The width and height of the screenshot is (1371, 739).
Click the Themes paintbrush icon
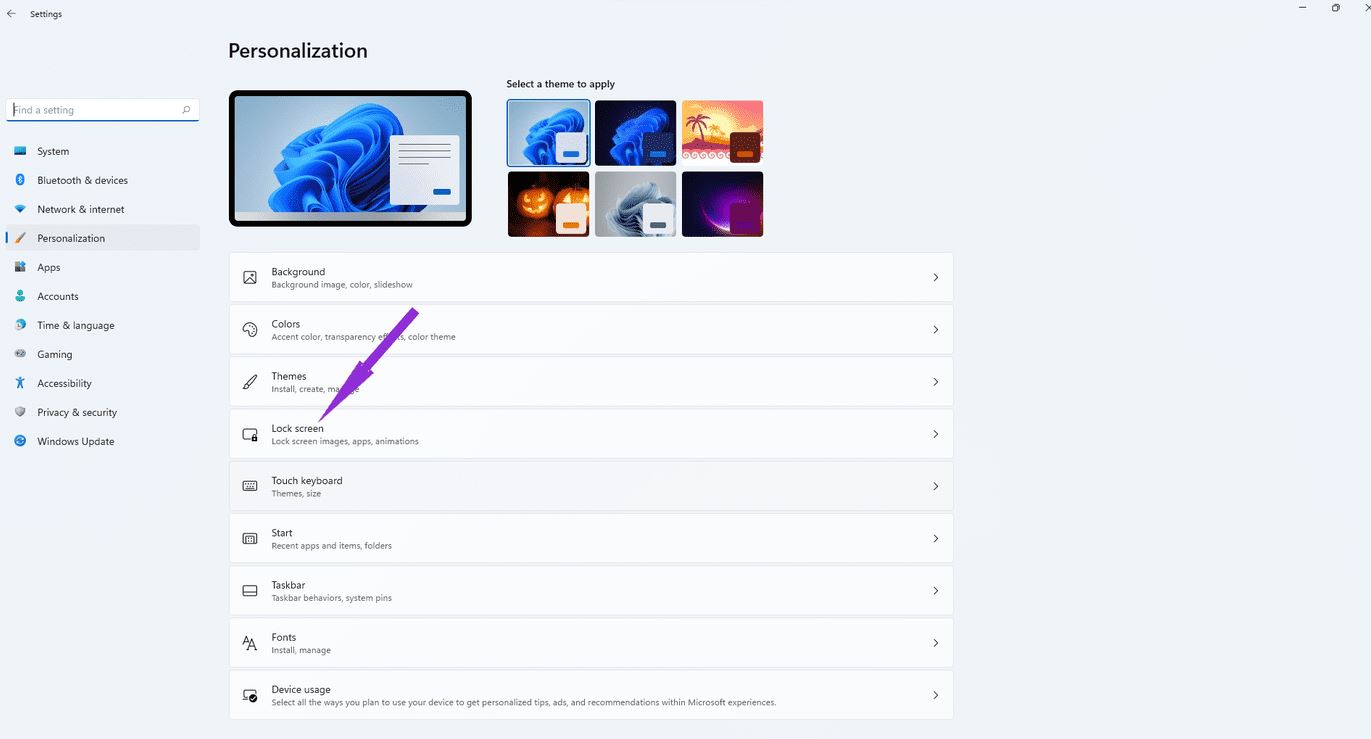pyautogui.click(x=250, y=382)
